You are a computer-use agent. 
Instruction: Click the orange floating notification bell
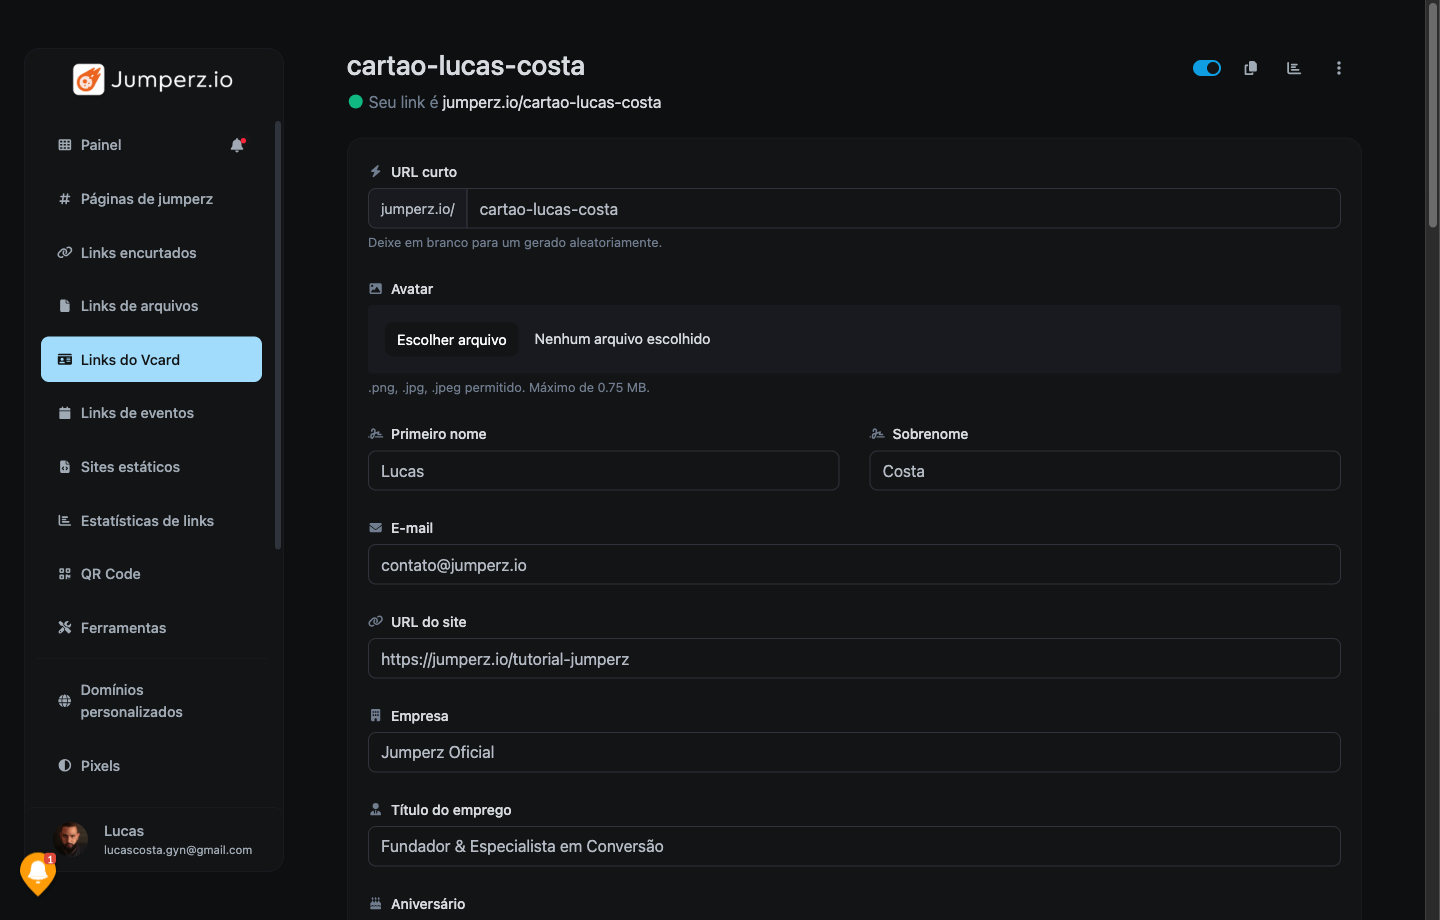pos(38,873)
